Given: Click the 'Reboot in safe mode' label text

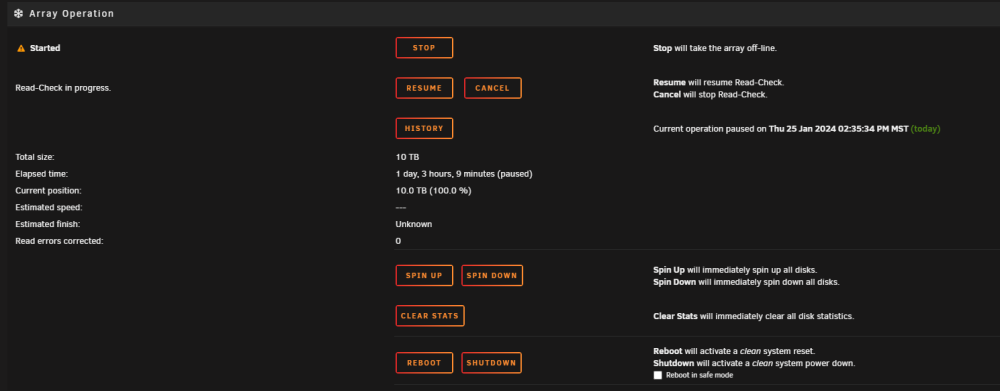Looking at the screenshot, I should pos(700,376).
